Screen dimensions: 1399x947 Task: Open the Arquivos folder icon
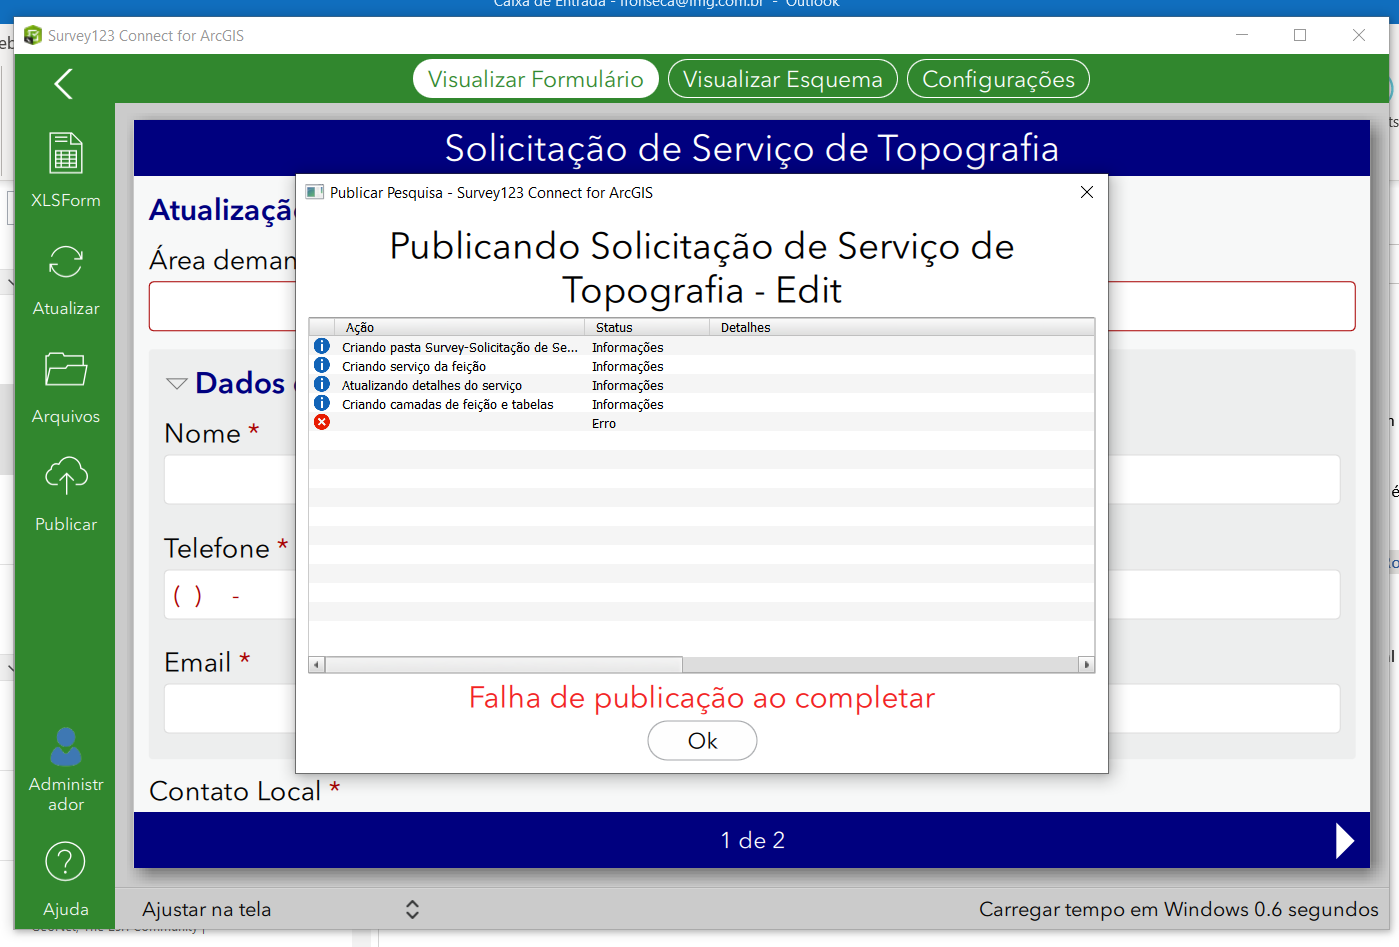point(66,369)
